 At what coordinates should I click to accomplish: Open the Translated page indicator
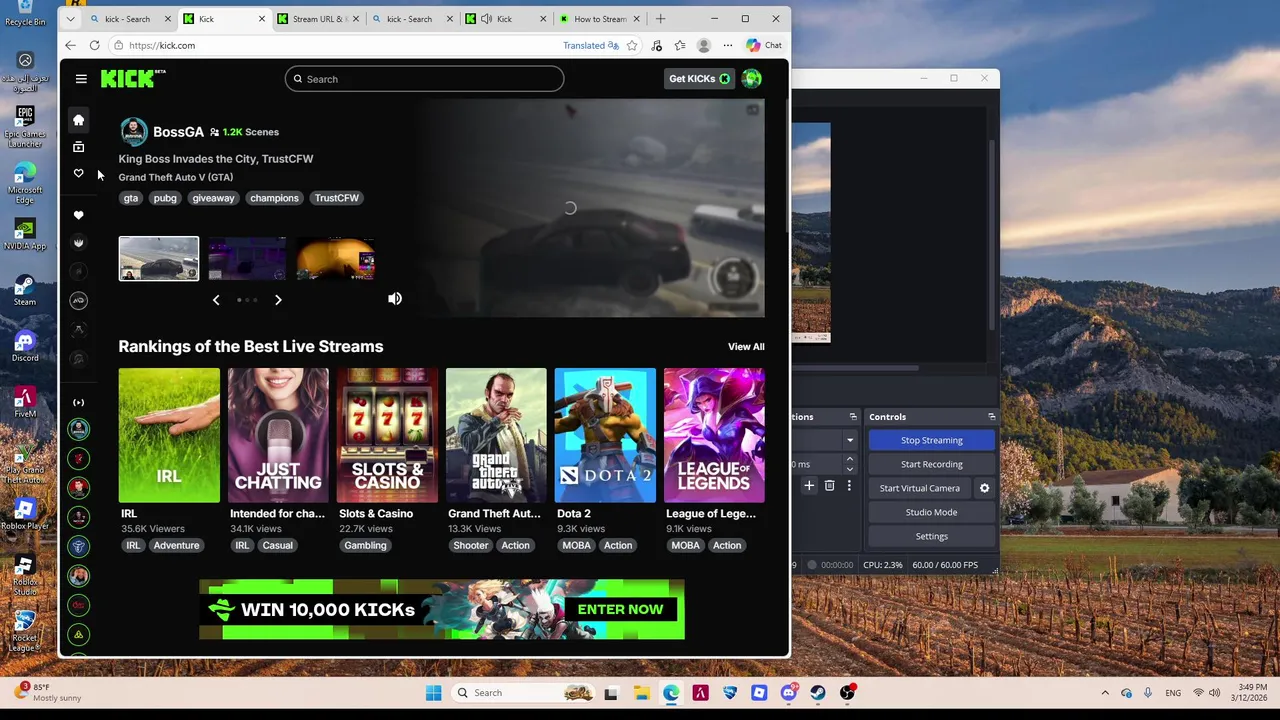(x=591, y=45)
